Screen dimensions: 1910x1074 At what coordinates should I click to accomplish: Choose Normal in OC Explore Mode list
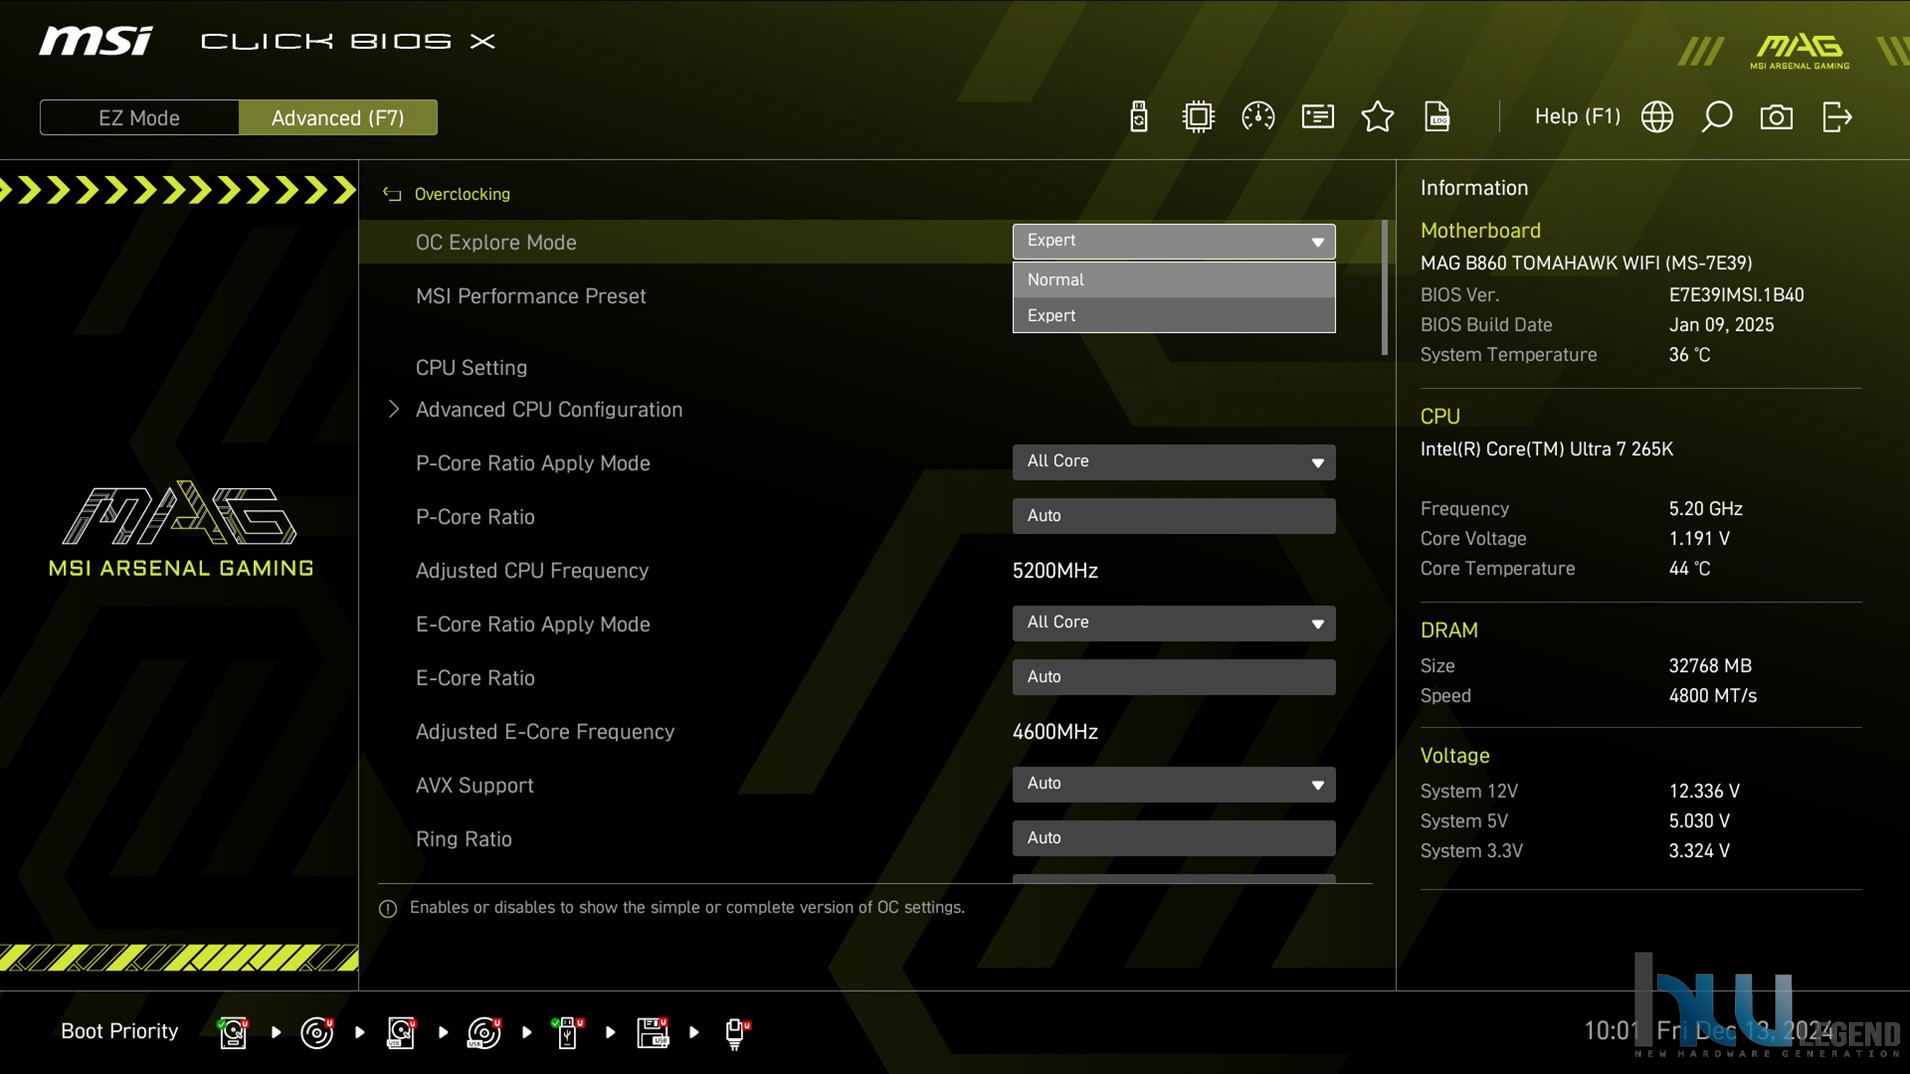point(1173,280)
